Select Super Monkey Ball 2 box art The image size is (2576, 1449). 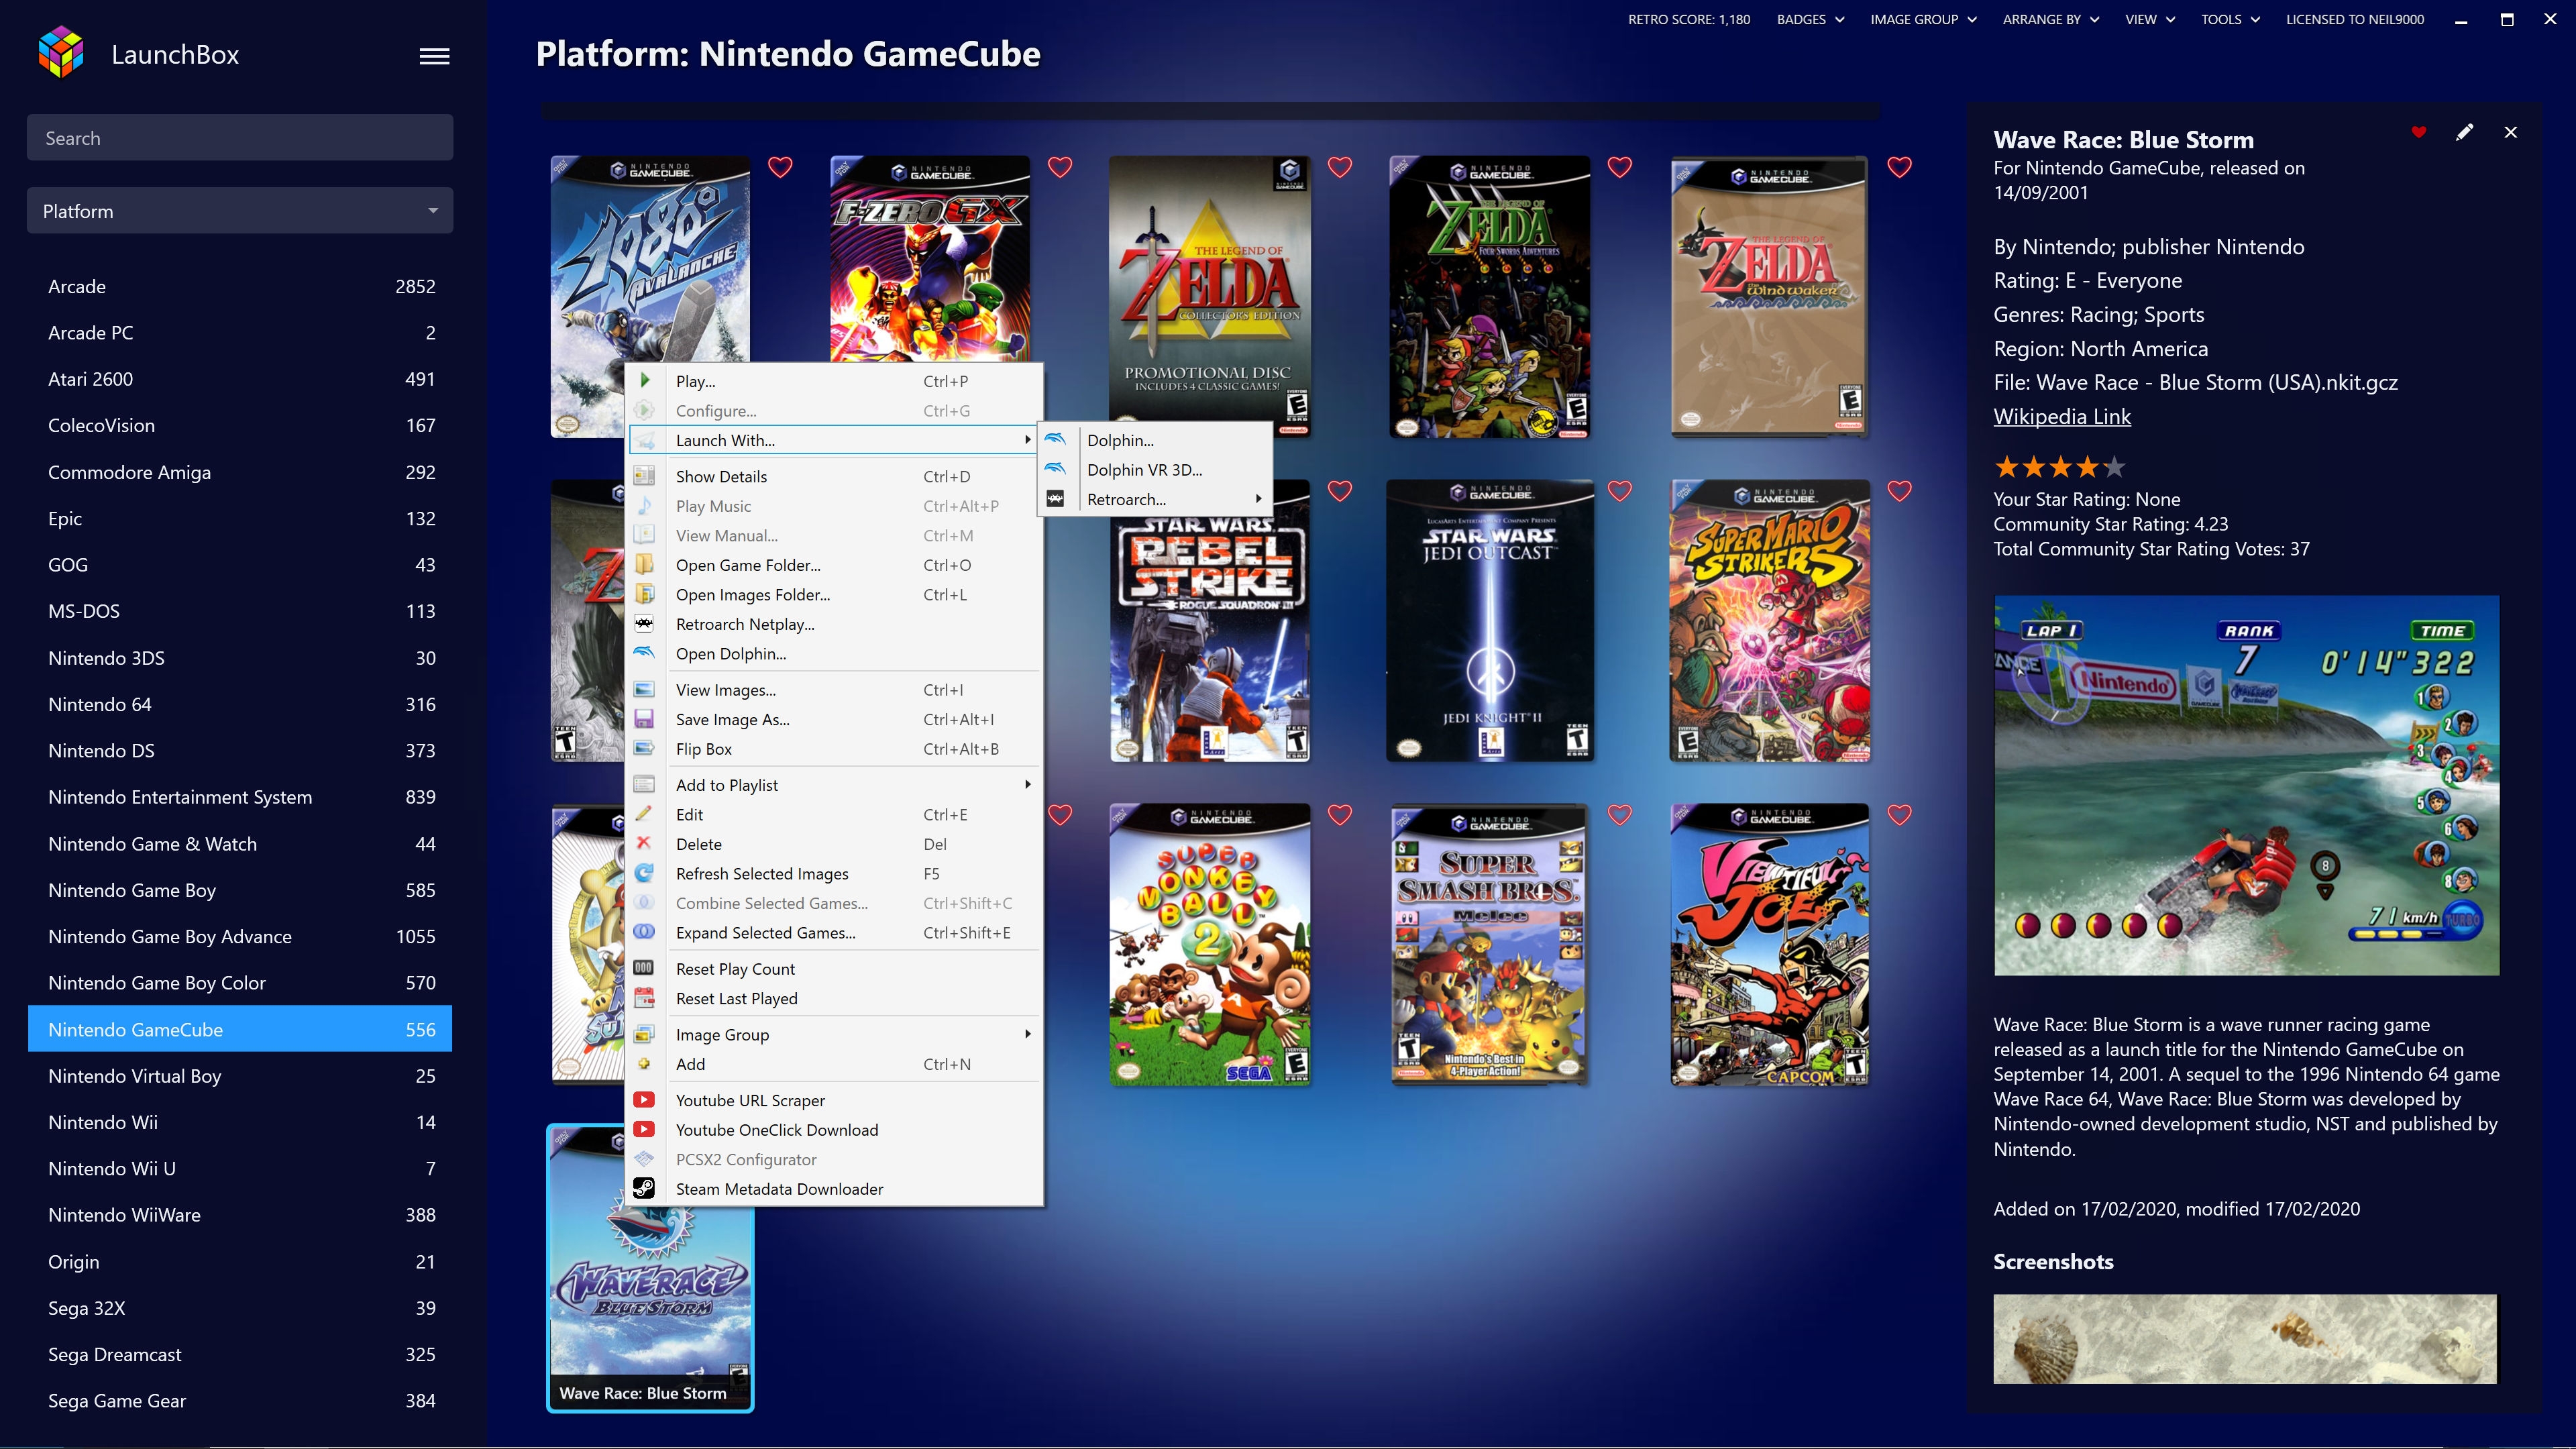(1210, 945)
